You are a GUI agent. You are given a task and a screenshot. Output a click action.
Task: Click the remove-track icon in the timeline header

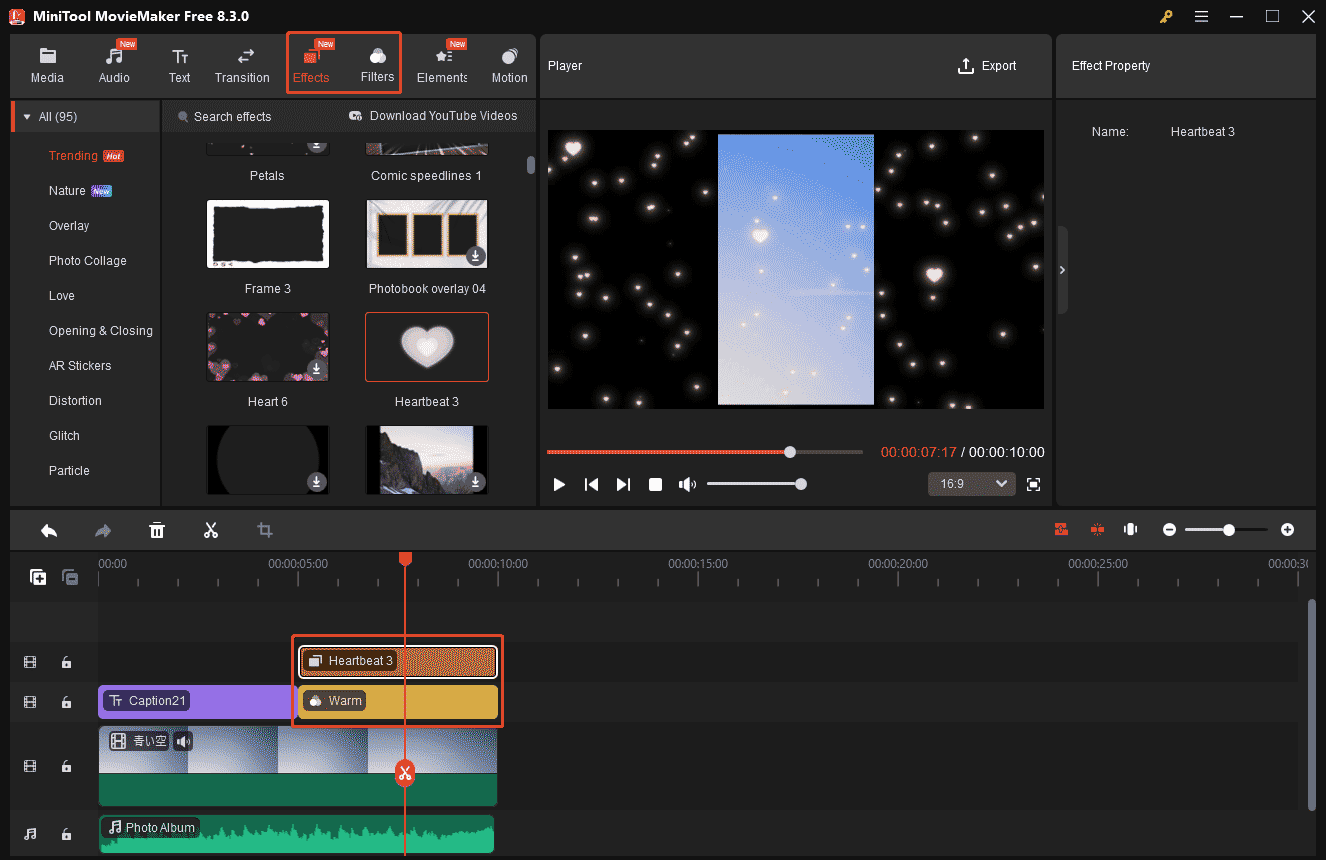pyautogui.click(x=70, y=577)
